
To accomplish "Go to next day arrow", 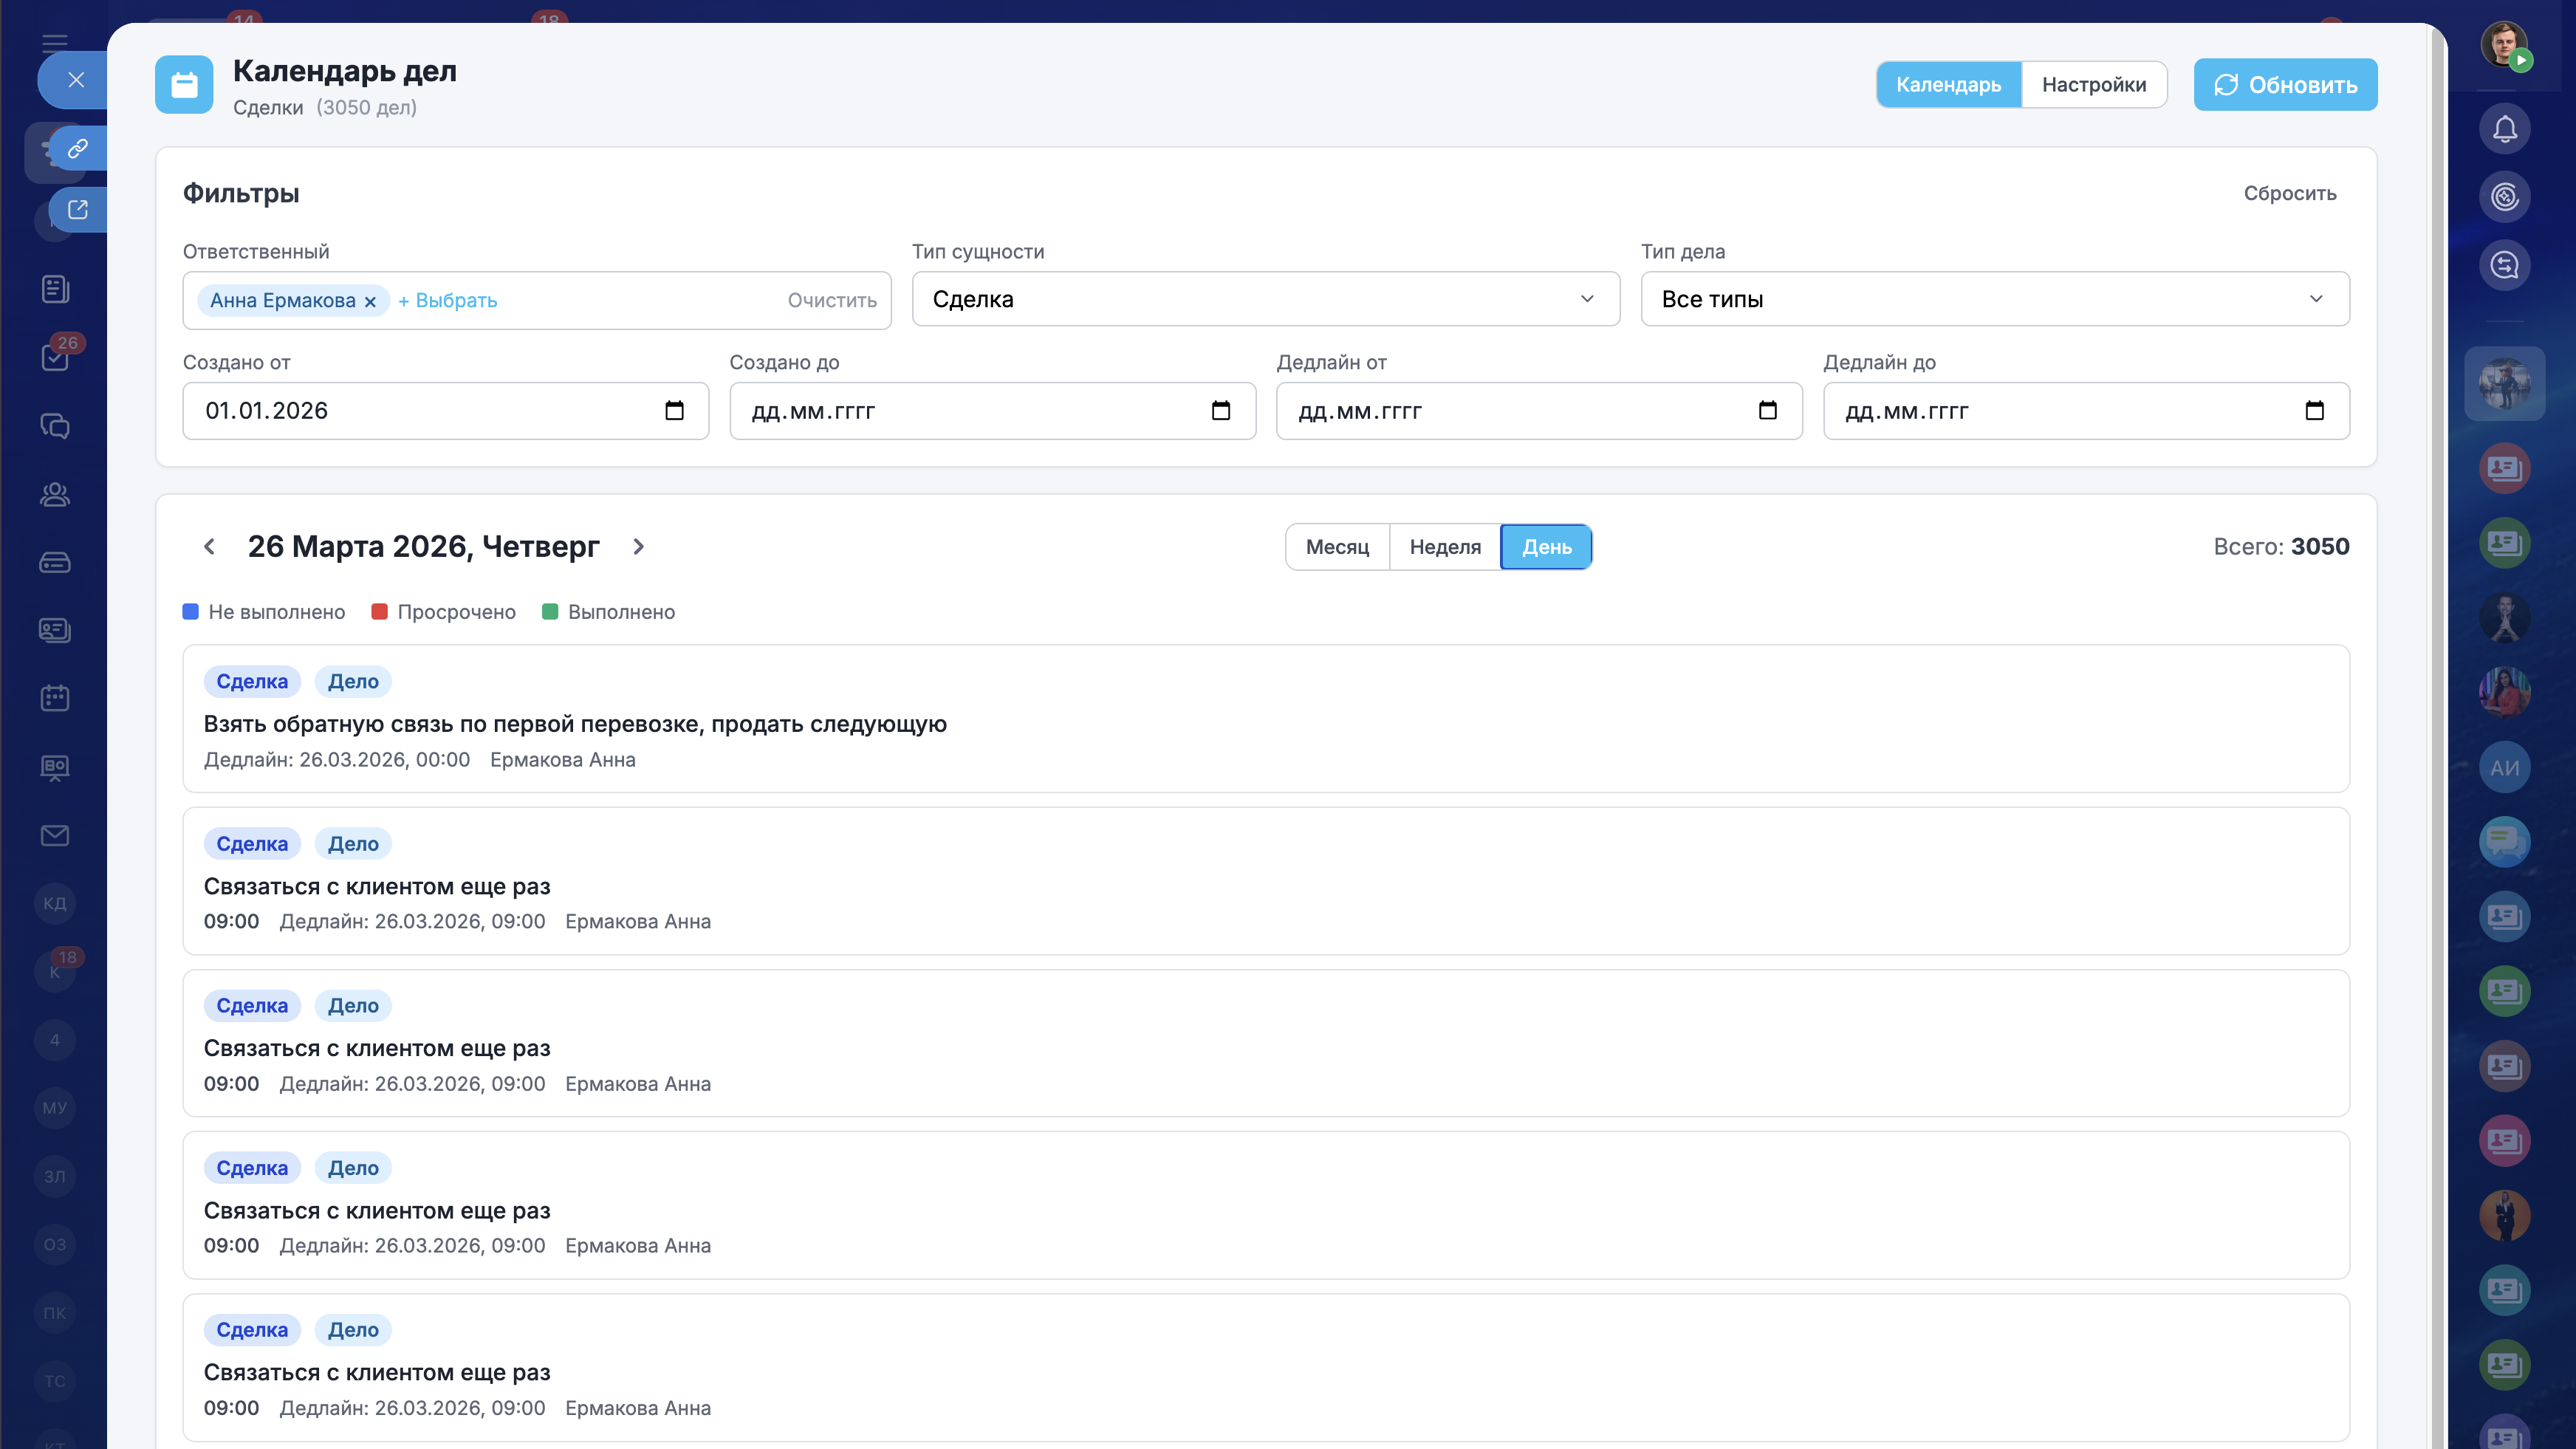I will coord(639,547).
